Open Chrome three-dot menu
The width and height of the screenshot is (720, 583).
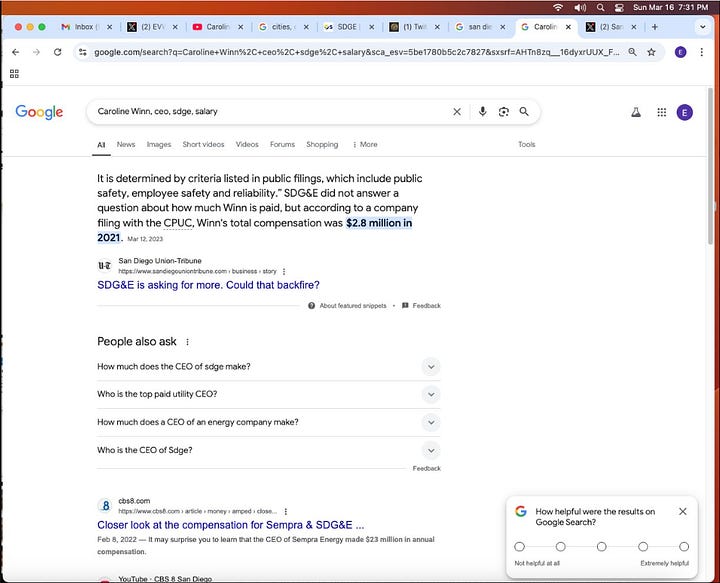pyautogui.click(x=702, y=52)
